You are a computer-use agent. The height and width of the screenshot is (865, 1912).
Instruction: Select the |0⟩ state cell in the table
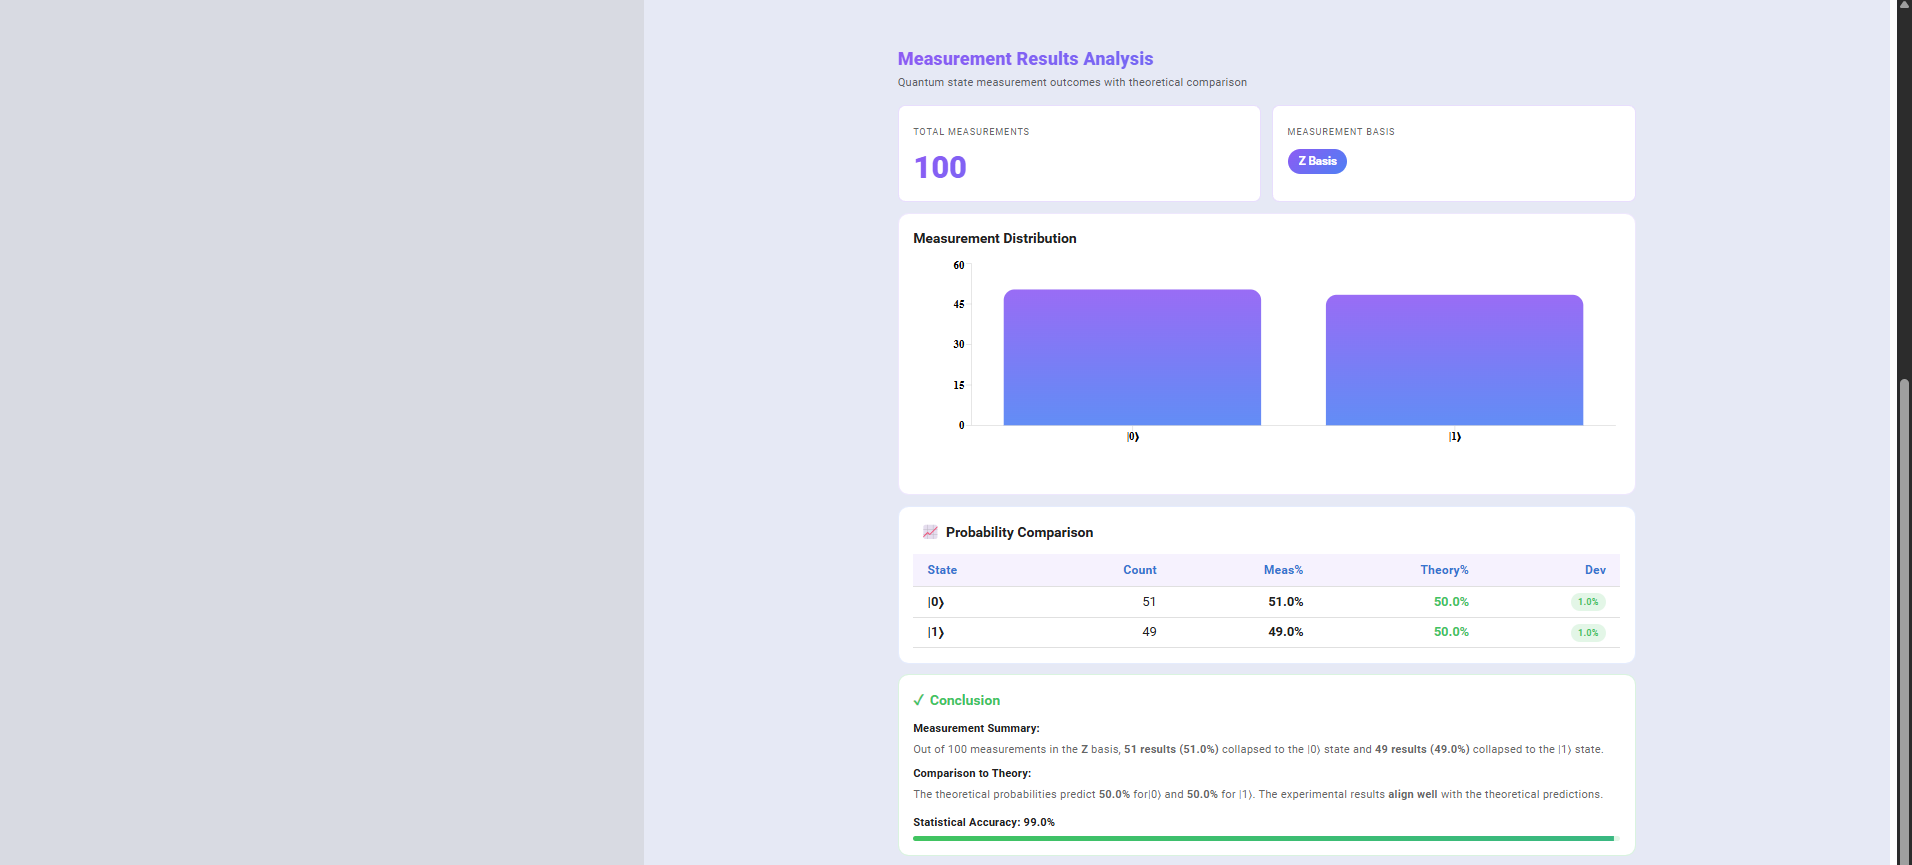point(935,602)
